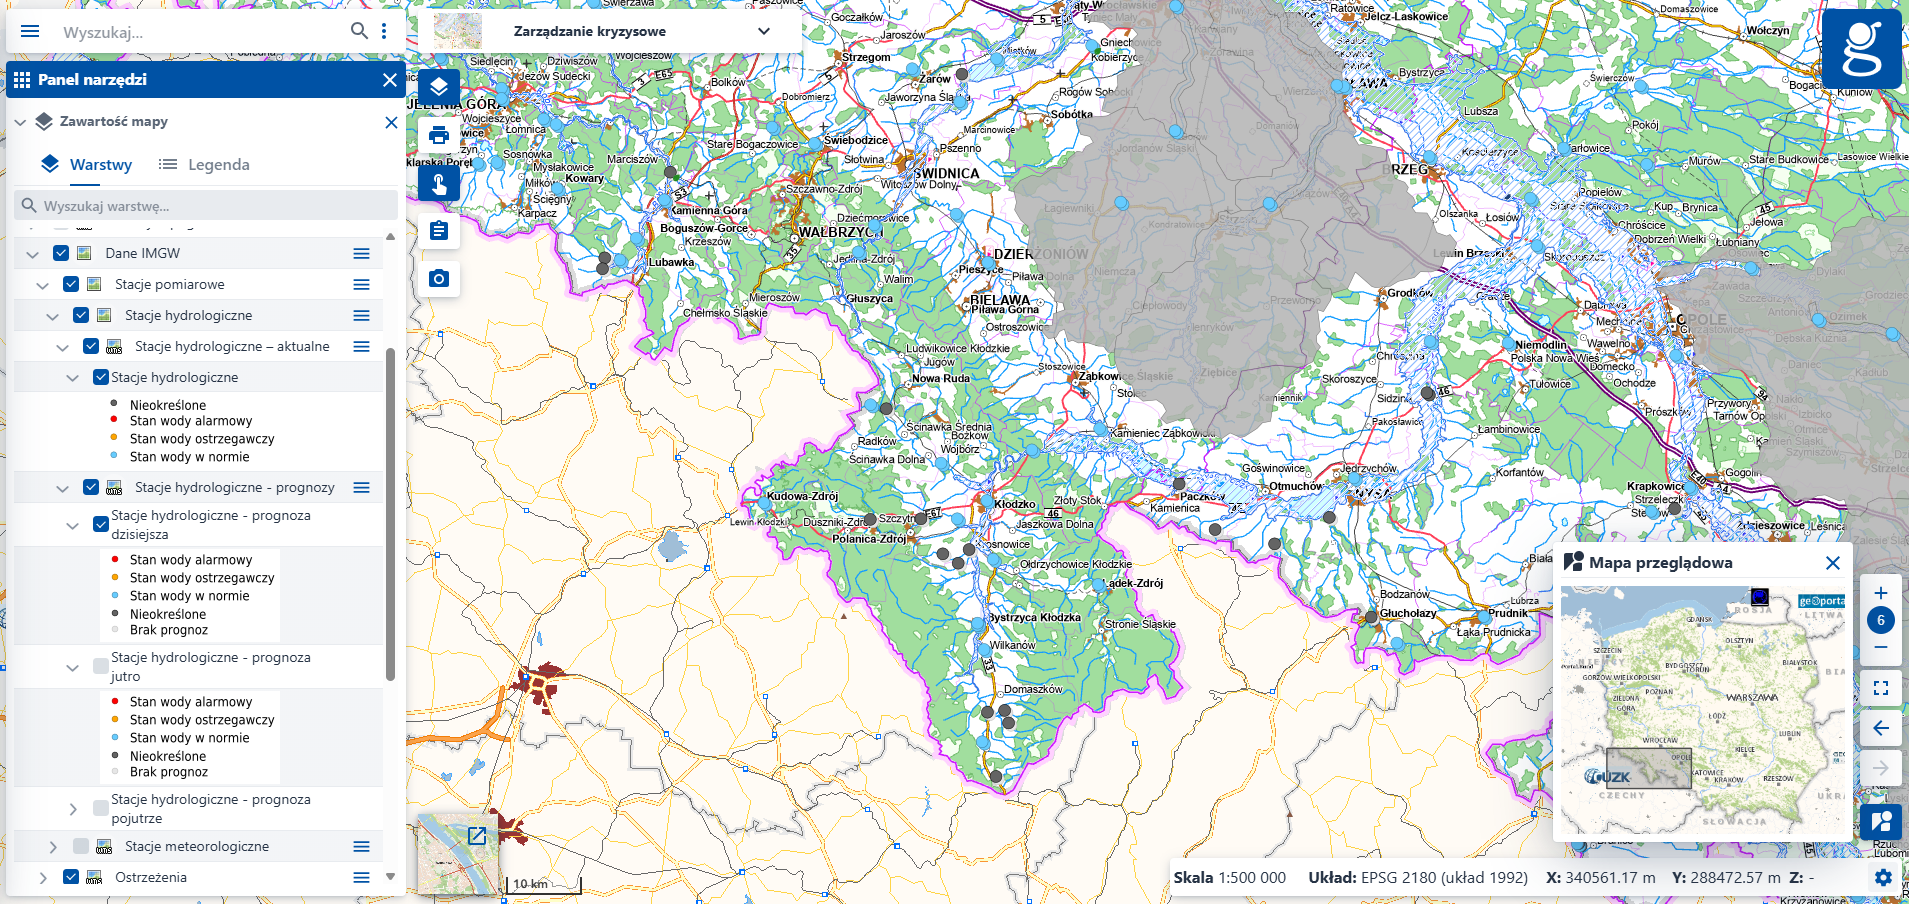Expand 'Stacje hydrologiczne - prognoza pojutrze'
Image resolution: width=1909 pixels, height=904 pixels.
71,808
